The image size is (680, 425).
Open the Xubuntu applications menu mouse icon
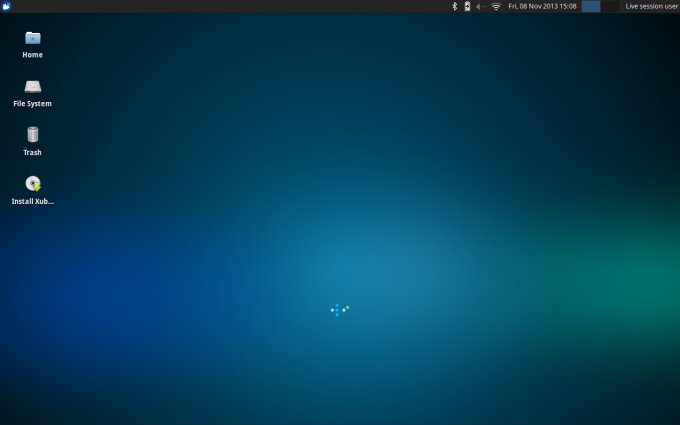(6, 6)
